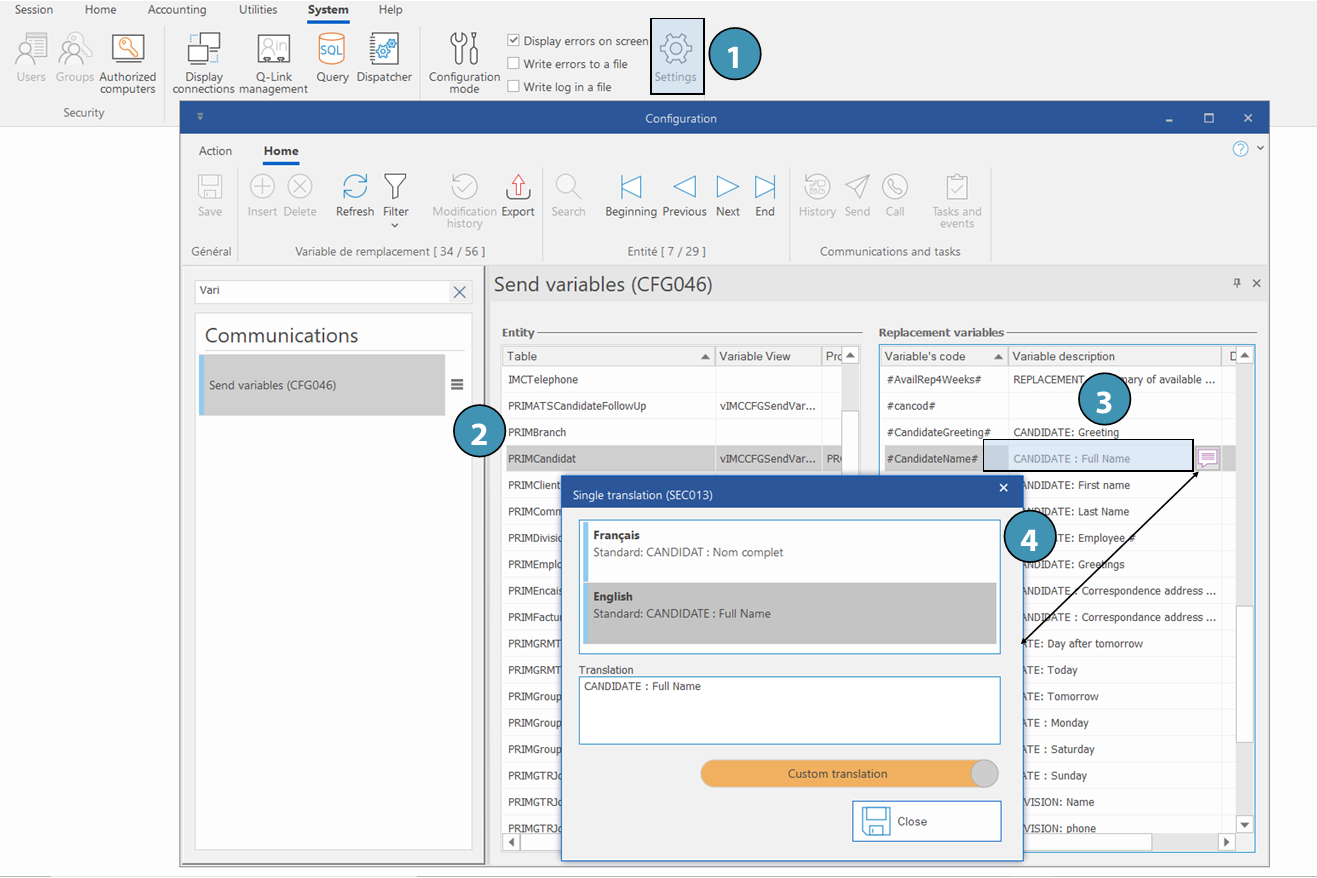Open translation icon beside CandidateName row
The width and height of the screenshot is (1317, 878).
(1208, 458)
